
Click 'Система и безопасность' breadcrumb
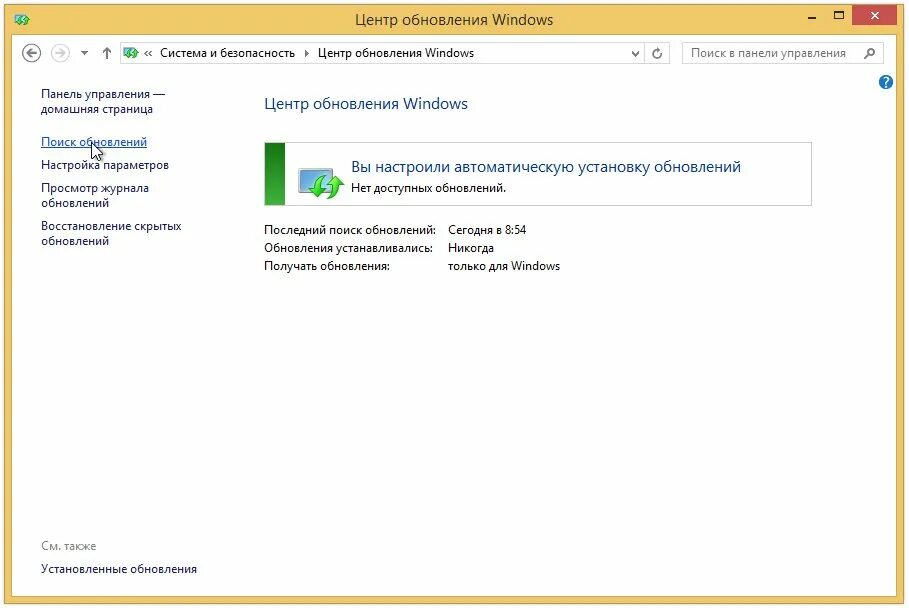pyautogui.click(x=227, y=53)
